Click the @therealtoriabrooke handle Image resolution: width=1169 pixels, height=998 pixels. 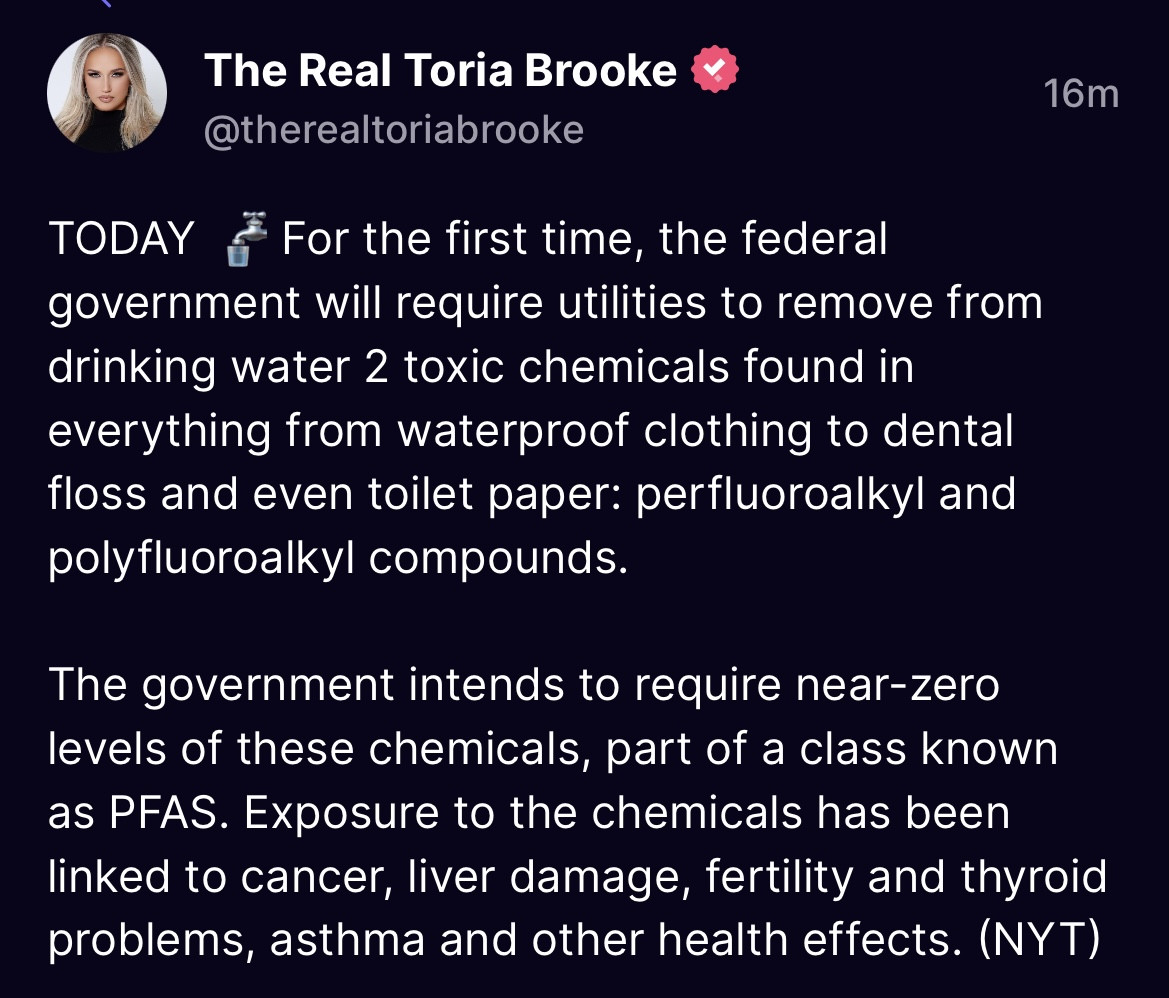(393, 130)
